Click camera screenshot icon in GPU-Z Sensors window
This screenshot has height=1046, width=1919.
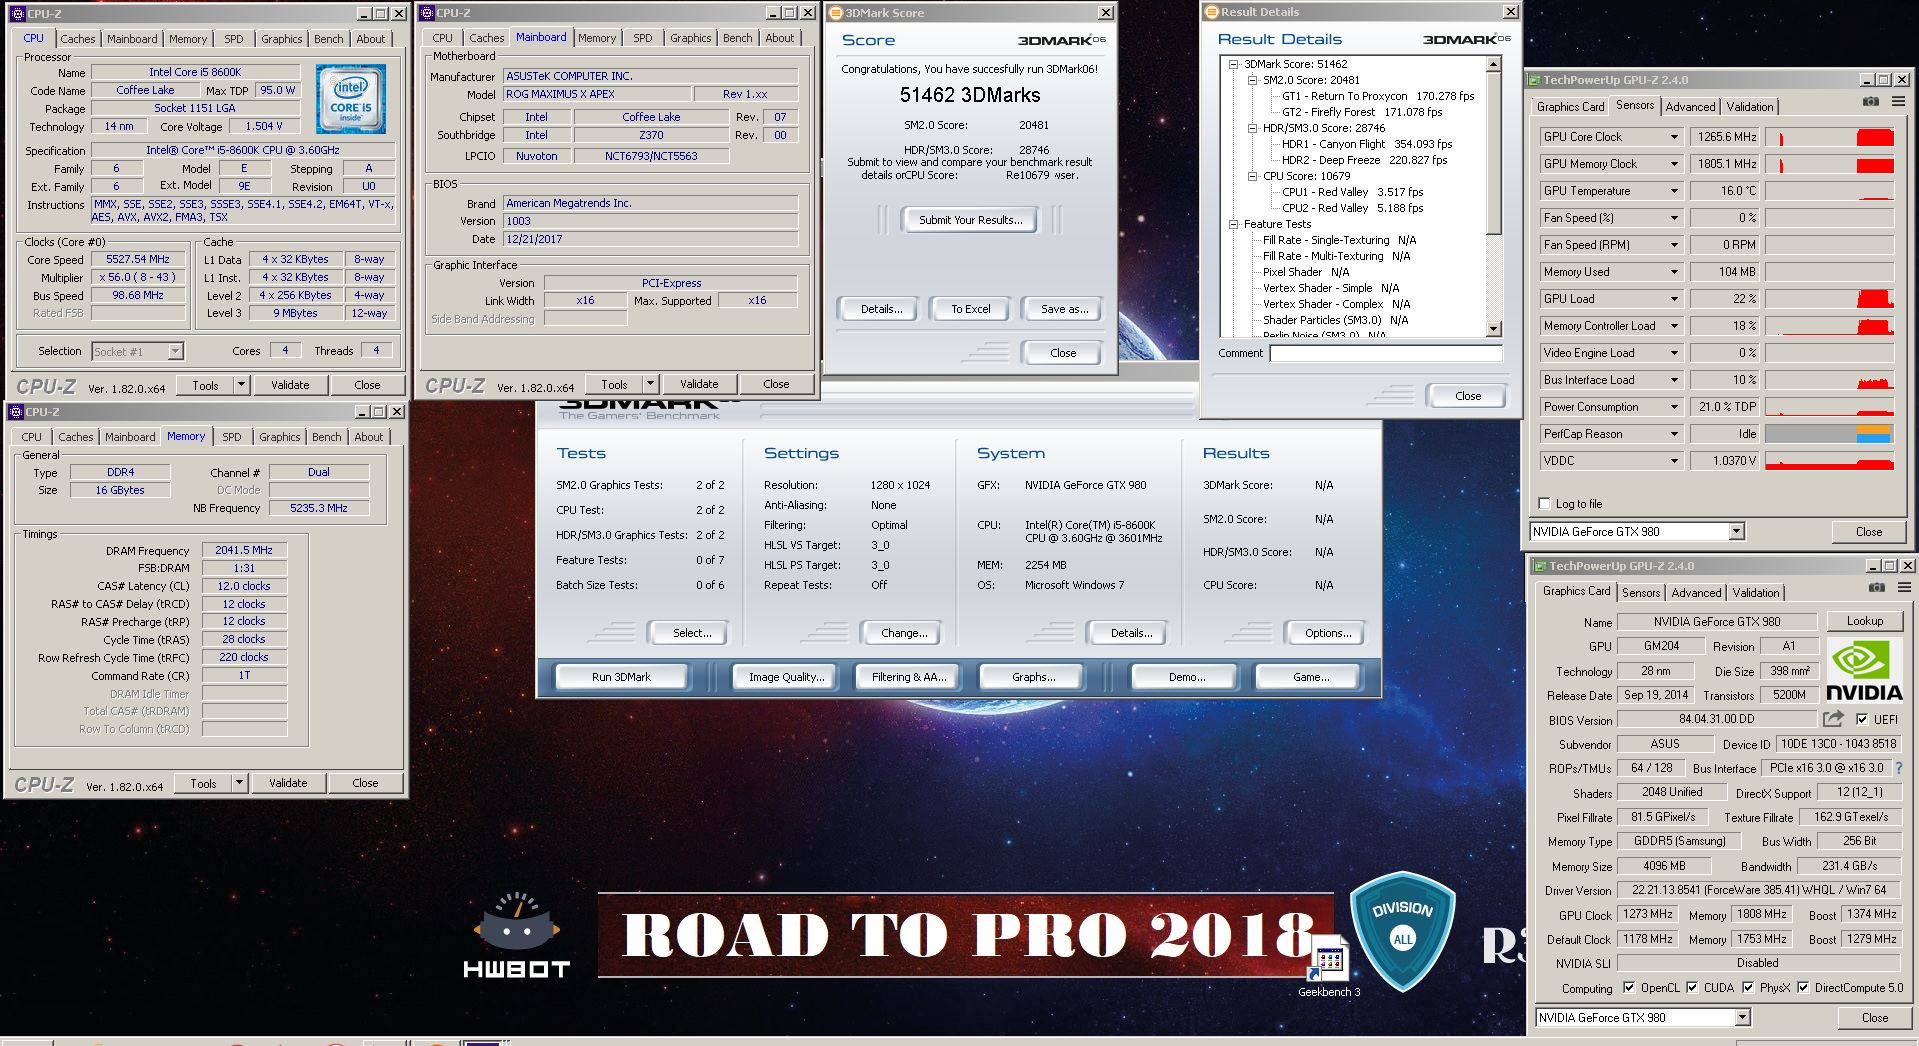pos(1870,102)
